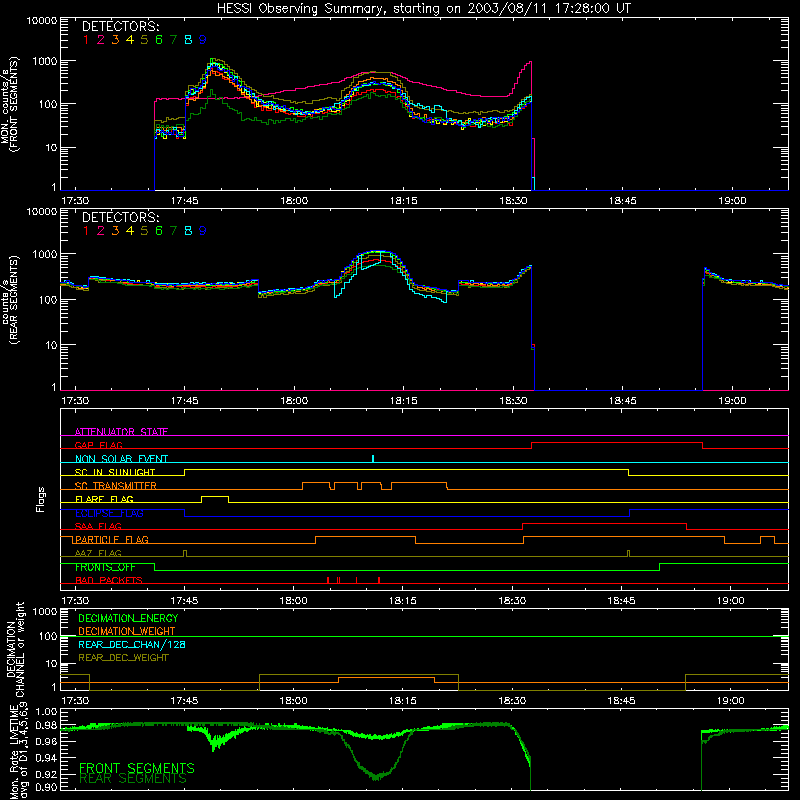Click the REAR_DEC_WEIGHT legend label
The height and width of the screenshot is (800, 800).
click(x=123, y=658)
